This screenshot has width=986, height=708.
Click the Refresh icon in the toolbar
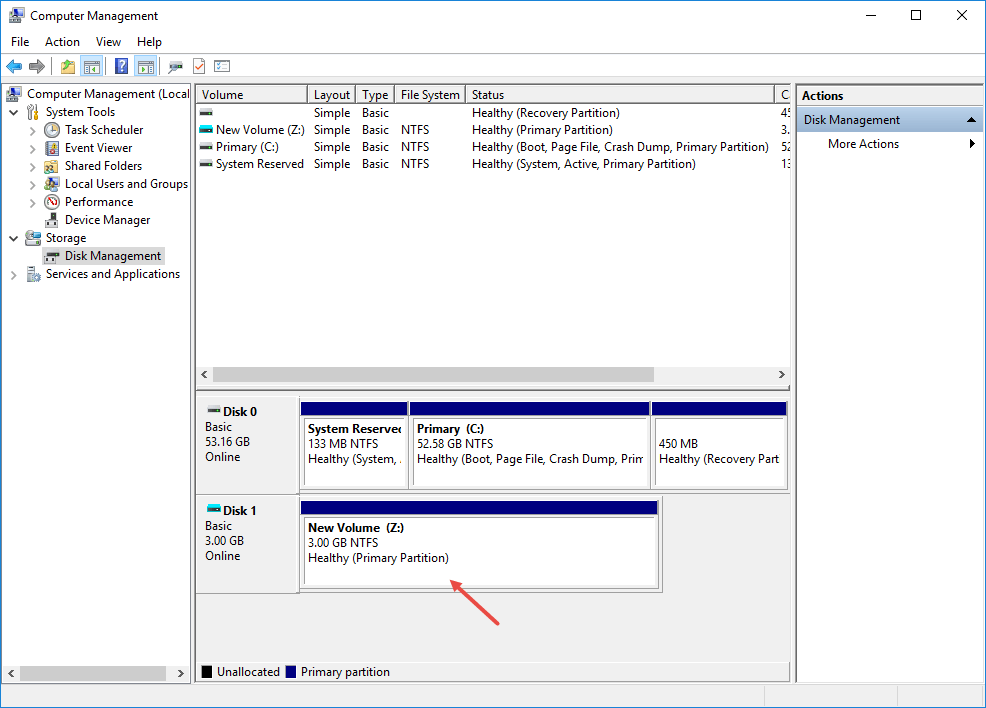199,66
